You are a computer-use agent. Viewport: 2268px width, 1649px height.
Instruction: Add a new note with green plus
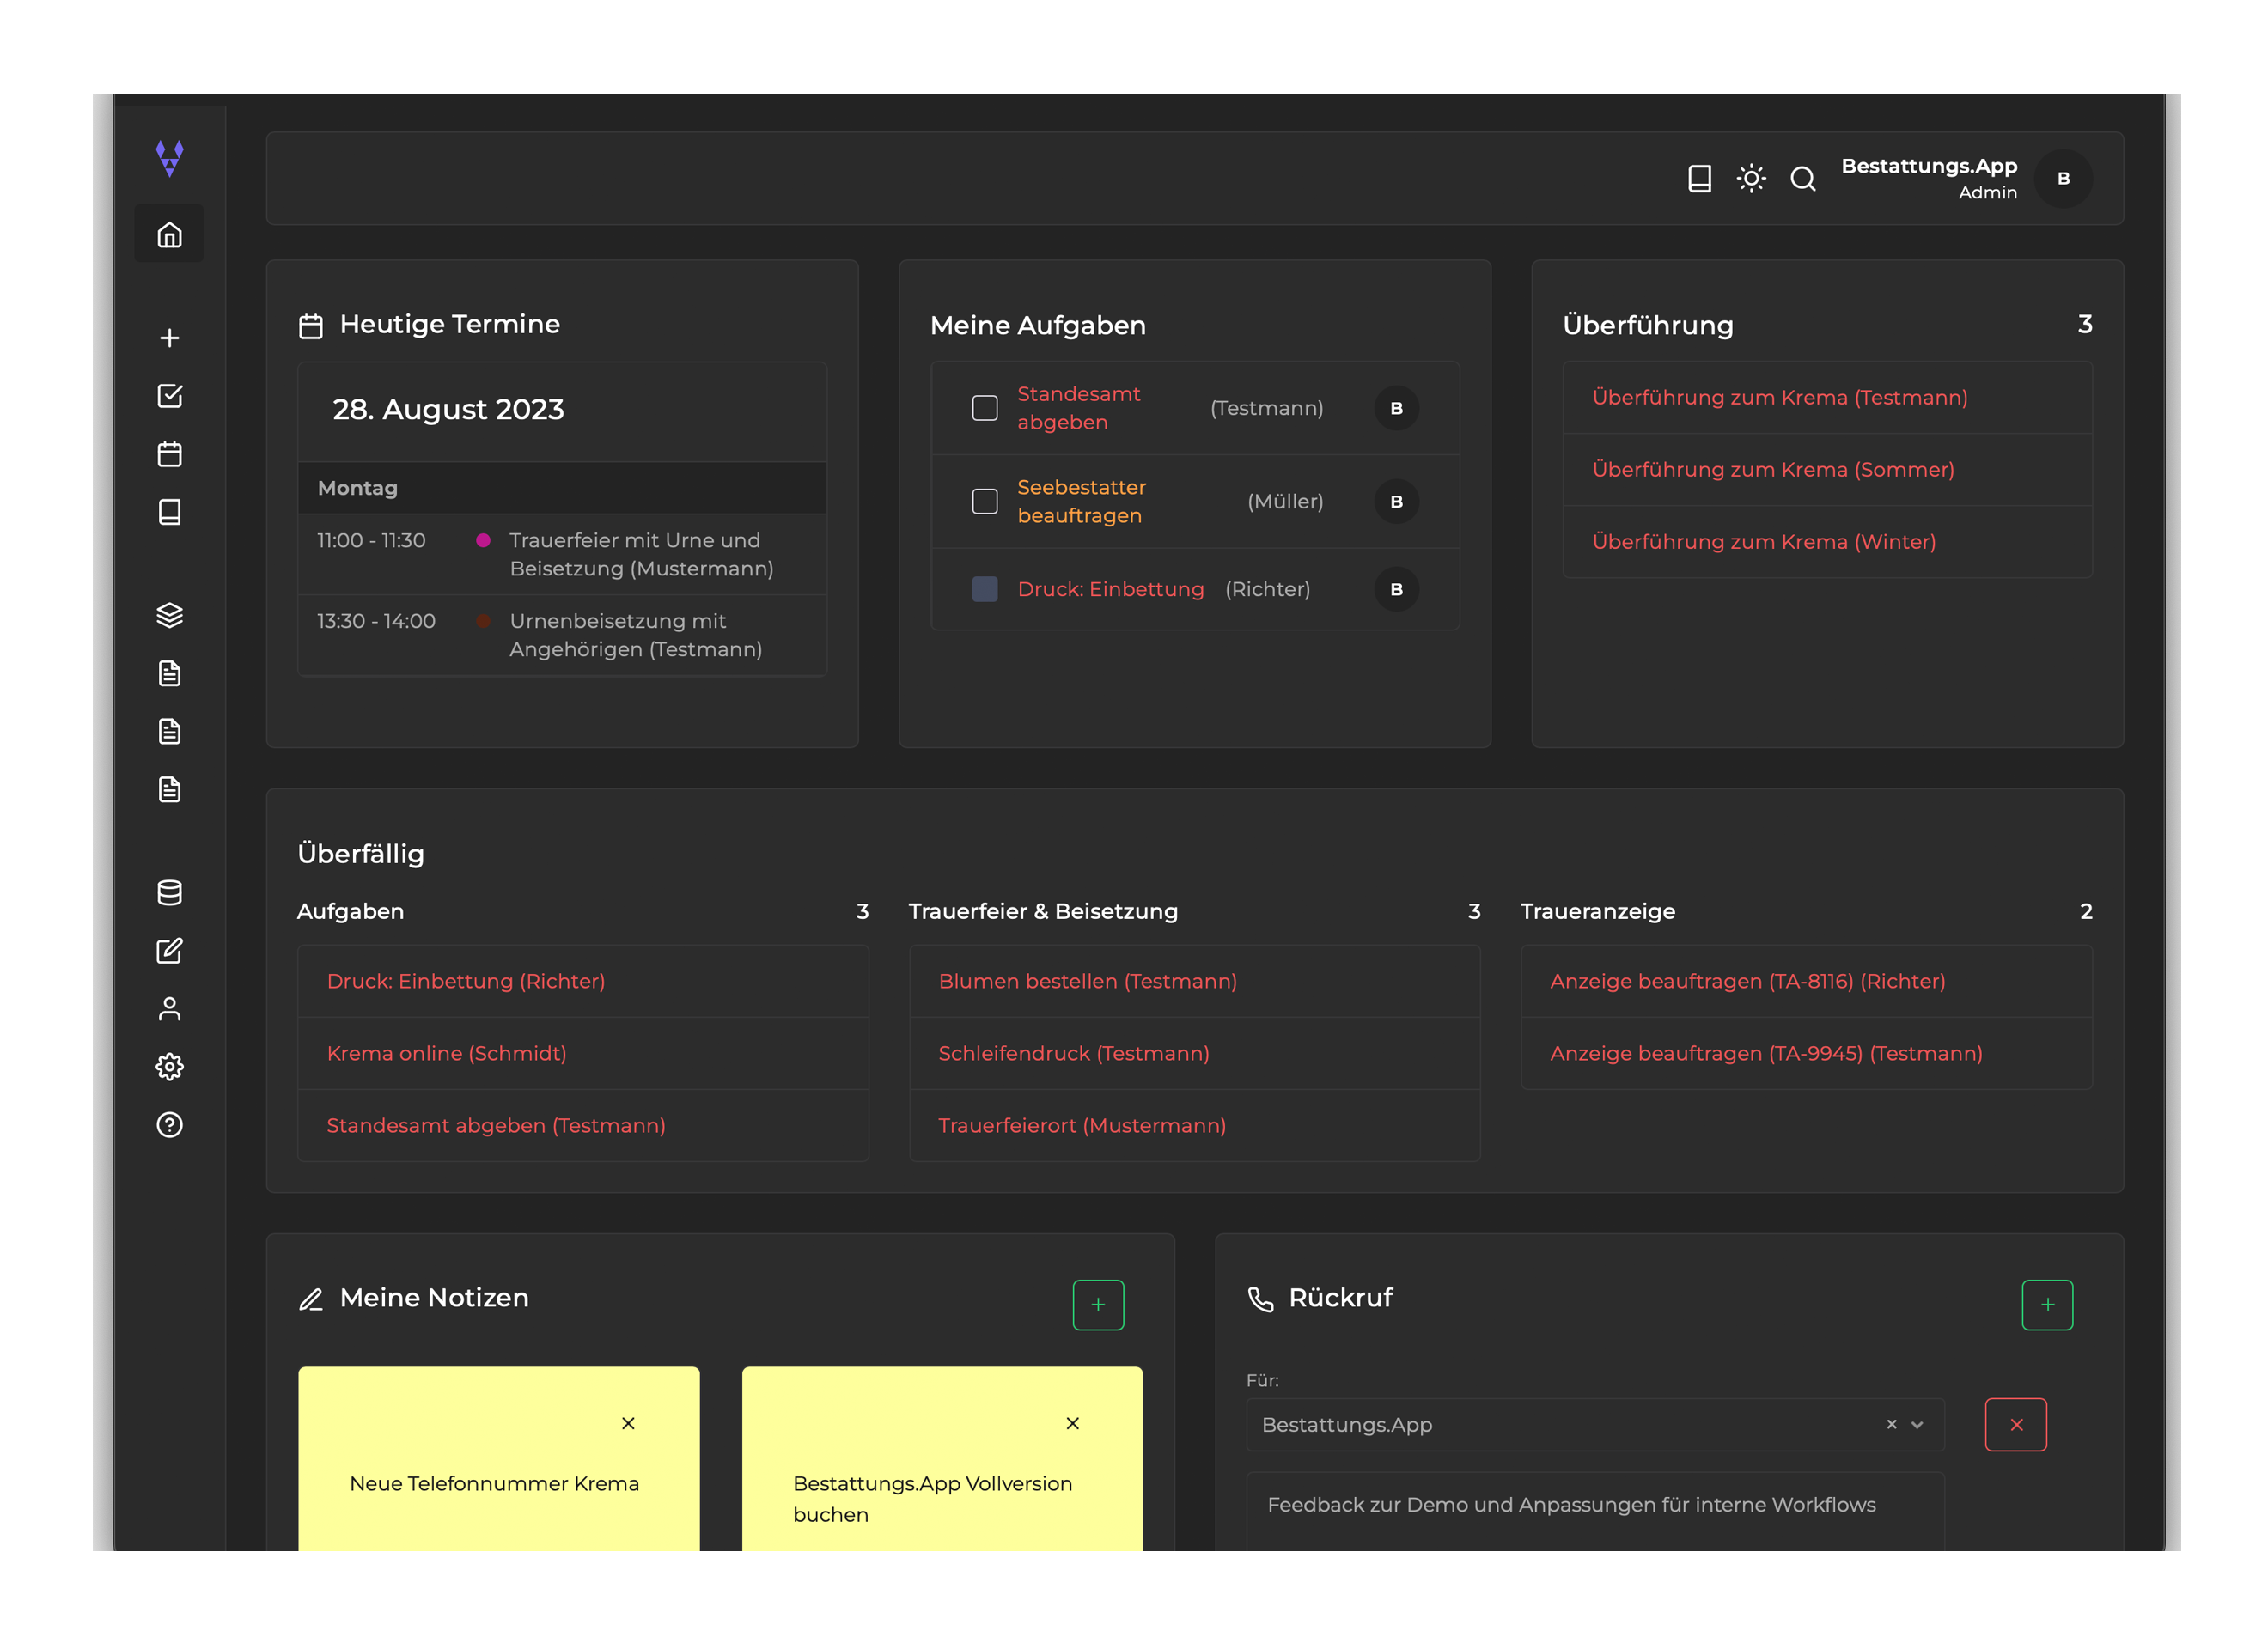click(x=1098, y=1304)
